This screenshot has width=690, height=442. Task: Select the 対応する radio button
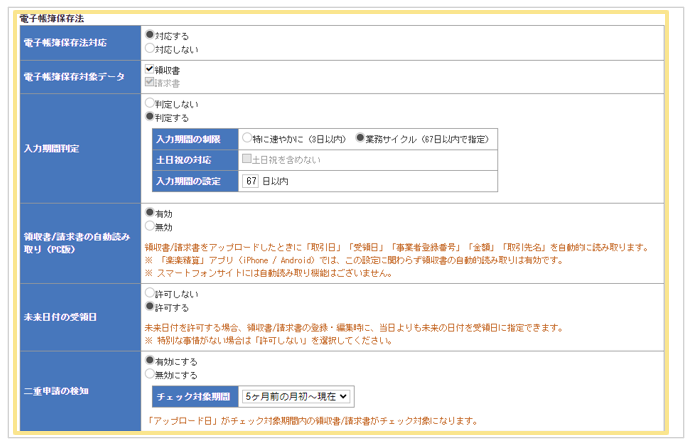[x=150, y=35]
